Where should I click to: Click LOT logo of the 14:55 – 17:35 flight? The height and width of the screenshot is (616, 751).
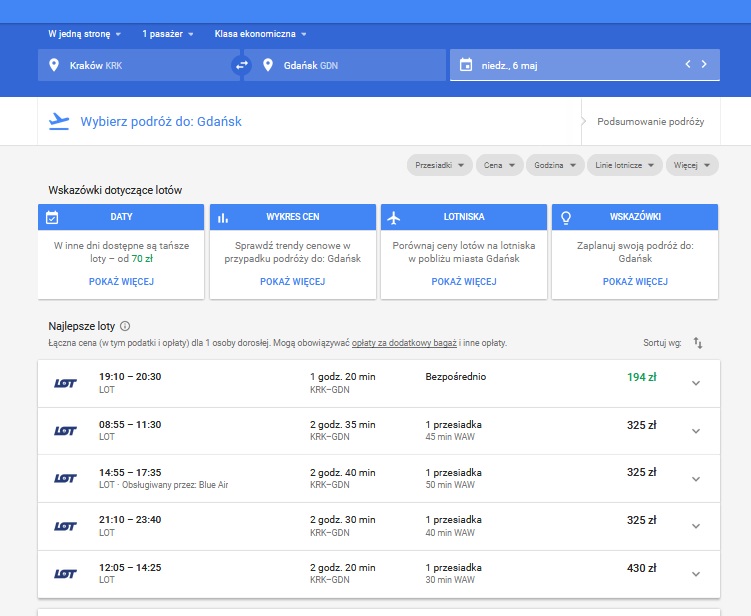click(x=65, y=479)
